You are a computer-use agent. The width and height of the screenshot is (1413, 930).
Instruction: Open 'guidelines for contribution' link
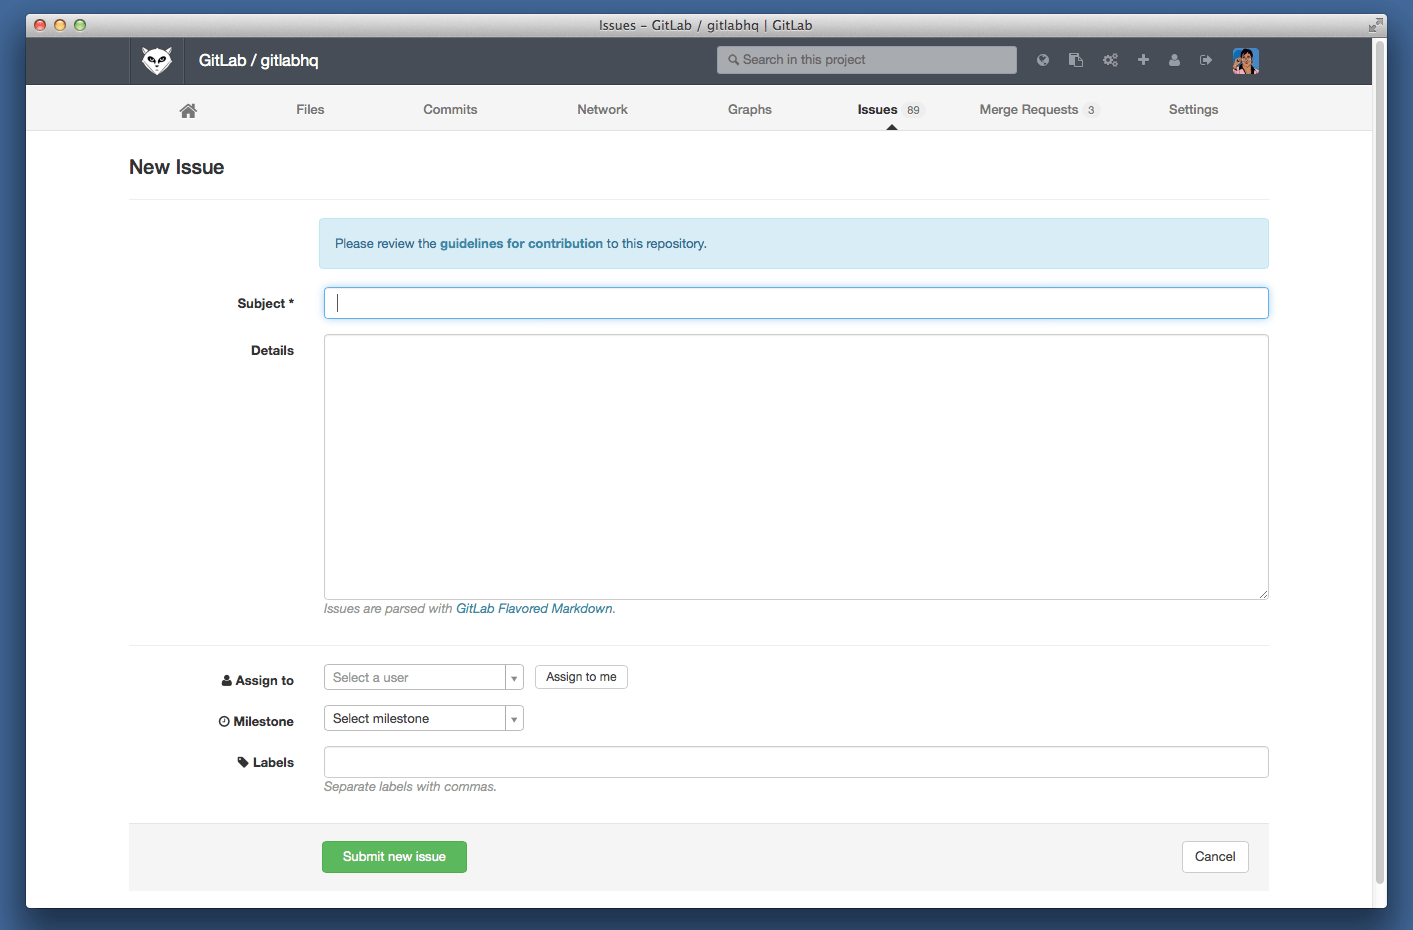click(x=521, y=244)
